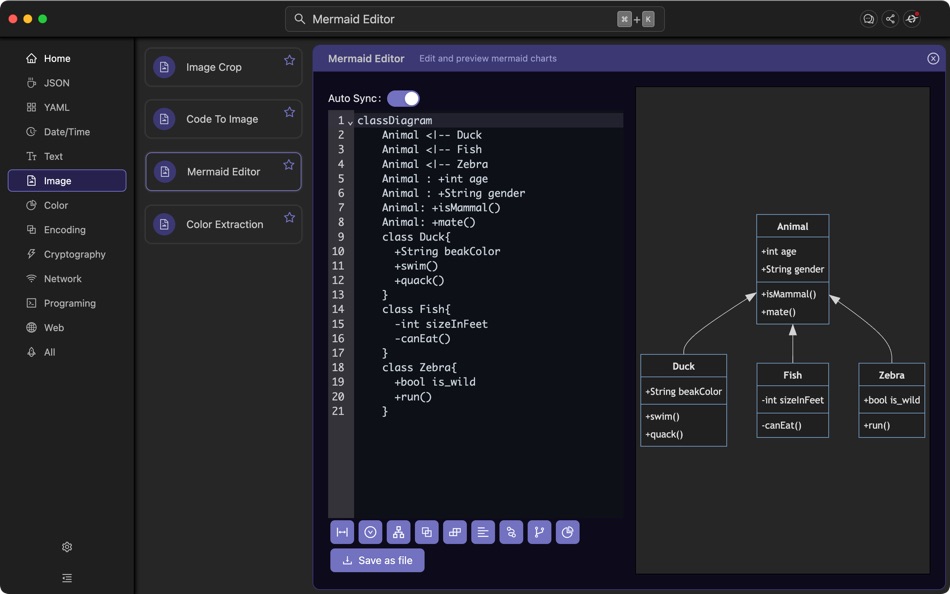950x594 pixels.
Task: Insert pie chart template
Action: click(x=568, y=532)
